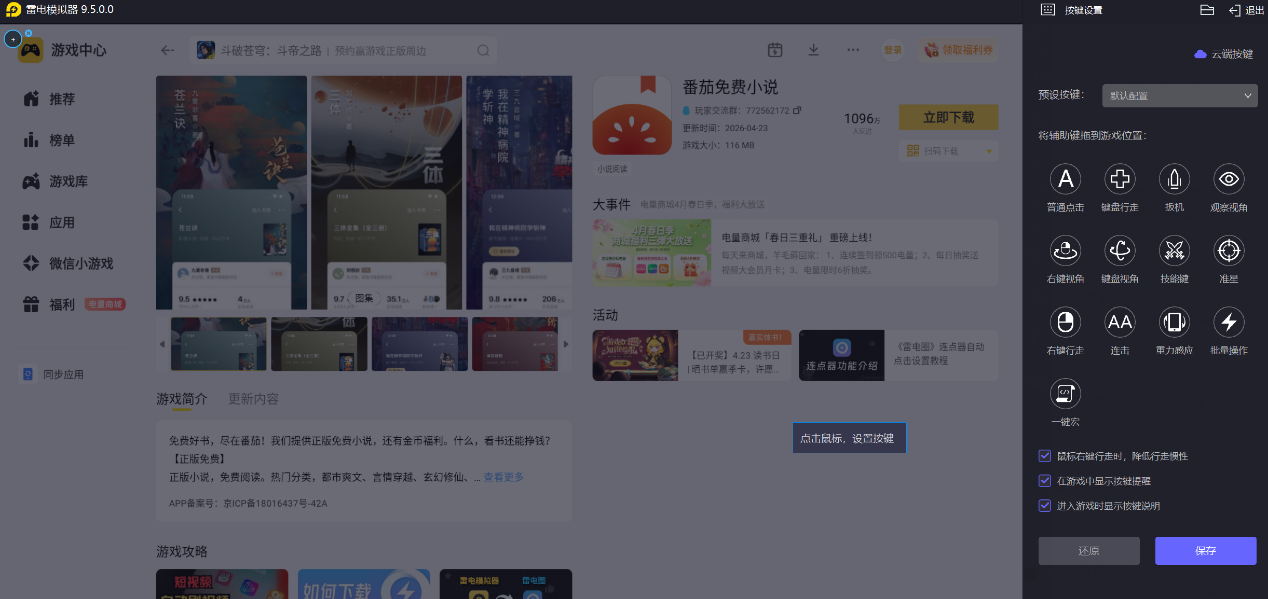Open the calendar lightning icon in top bar
This screenshot has width=1268, height=599.
[775, 50]
